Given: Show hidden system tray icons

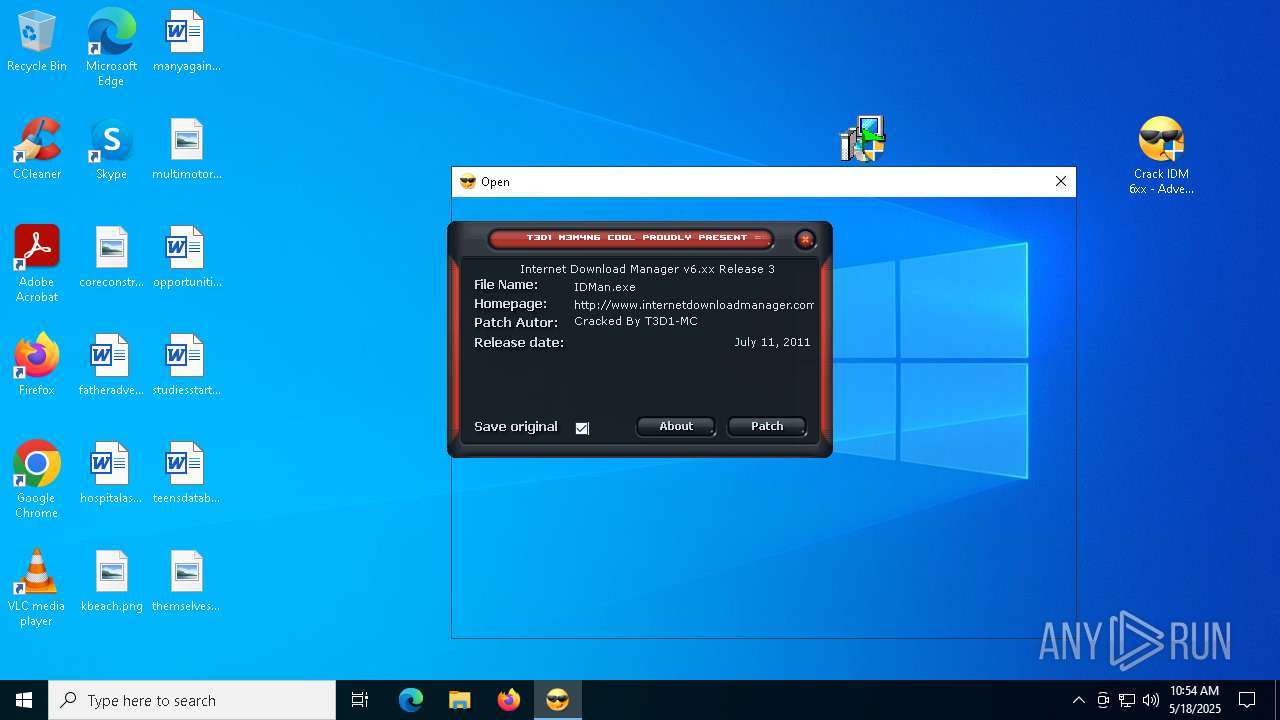Looking at the screenshot, I should click(1078, 700).
